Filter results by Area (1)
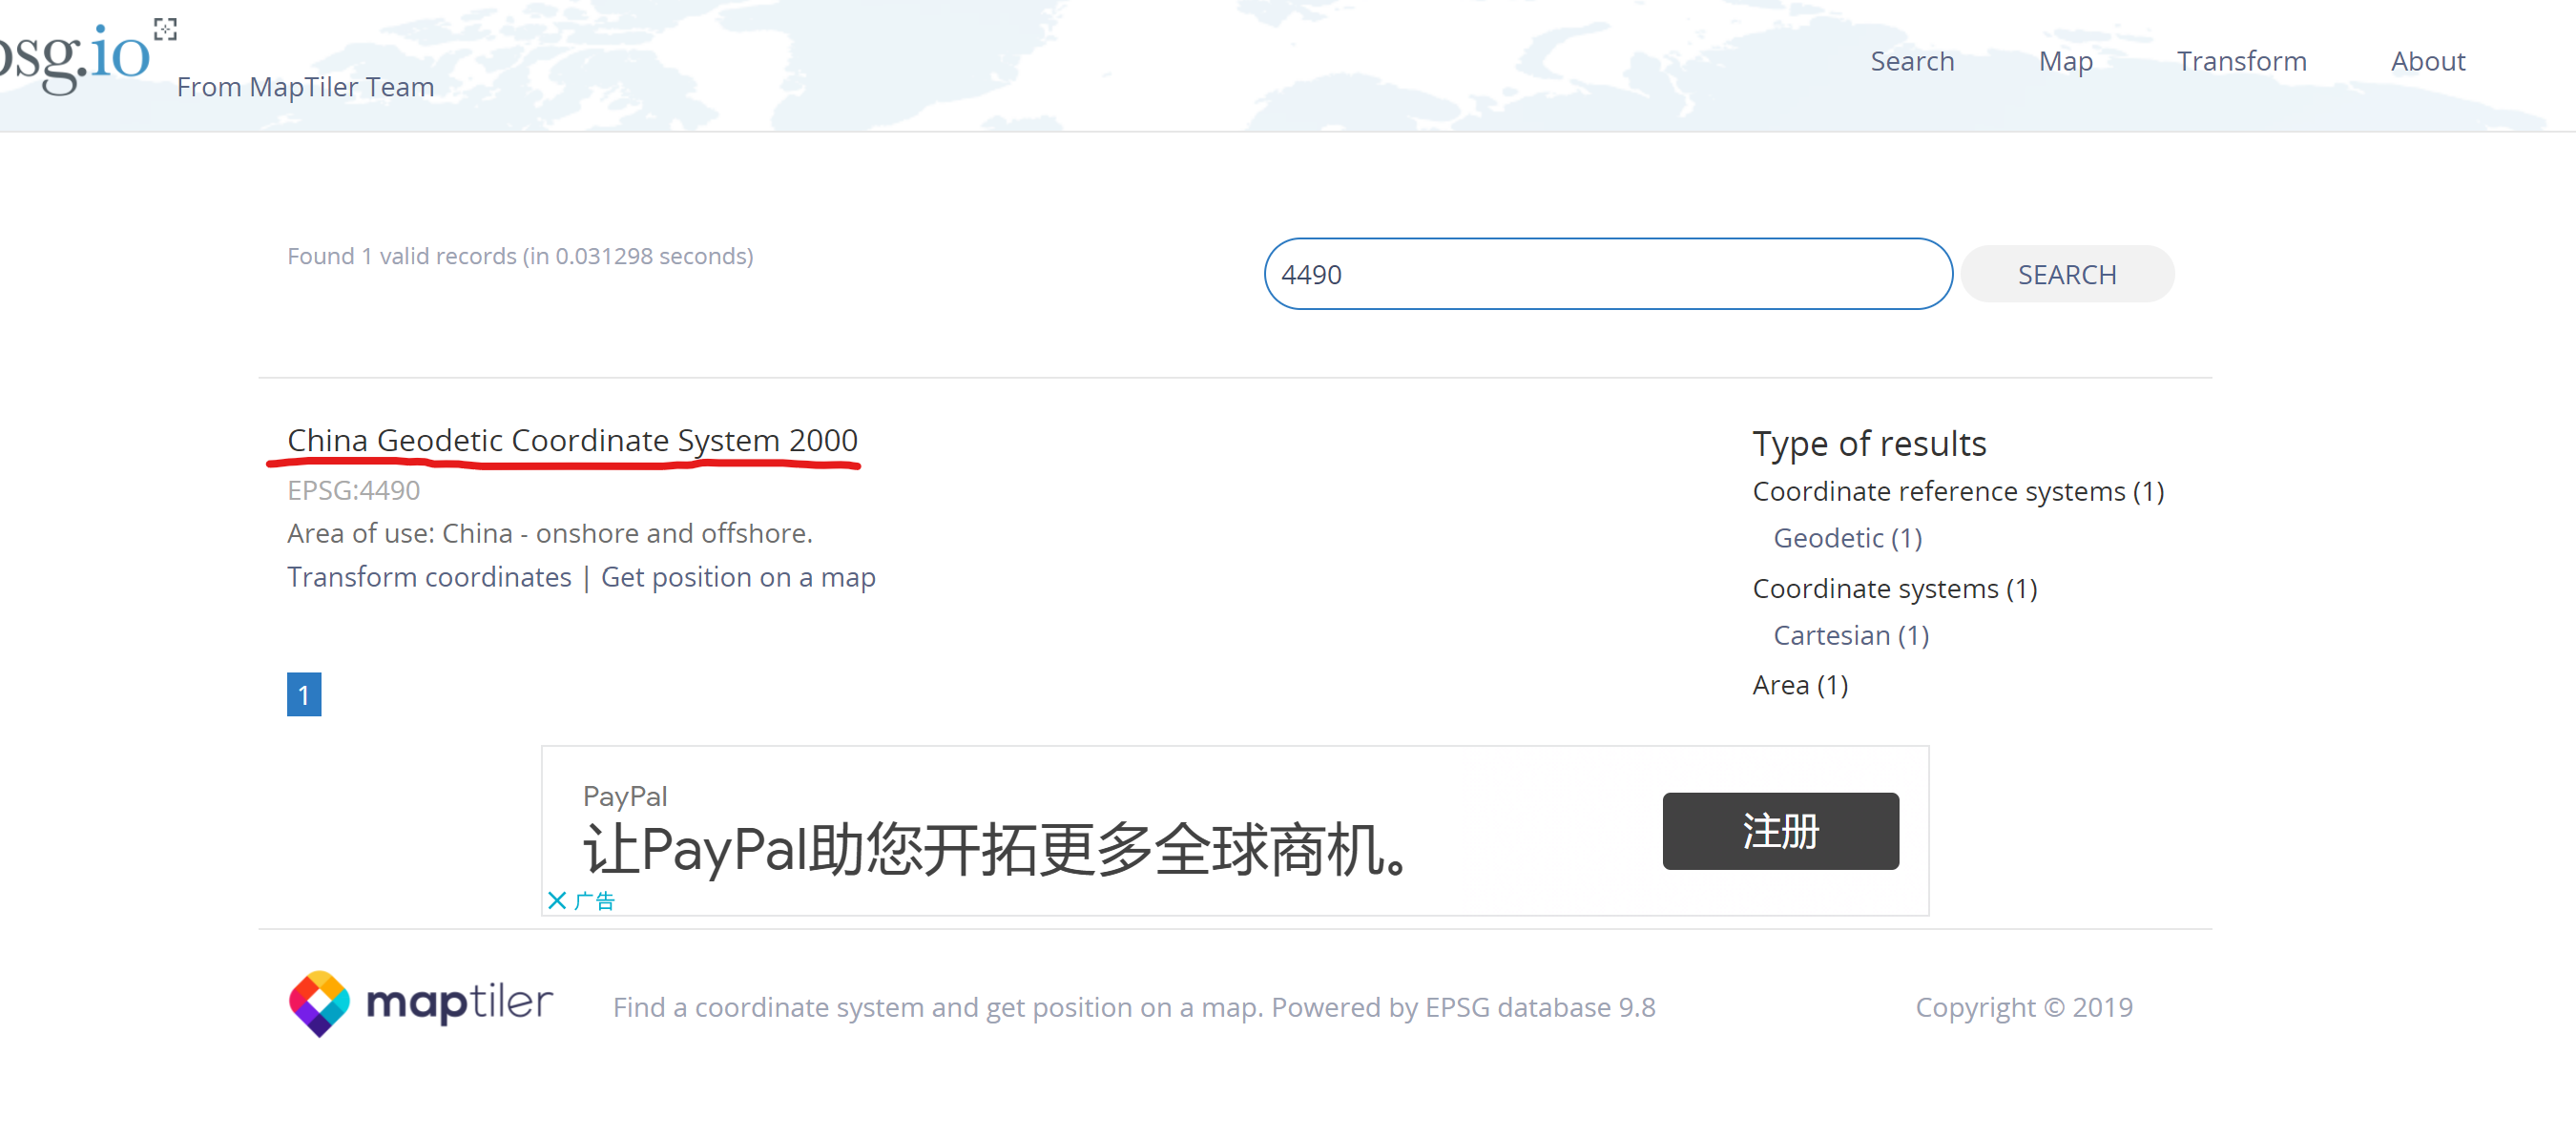 pyautogui.click(x=1800, y=685)
